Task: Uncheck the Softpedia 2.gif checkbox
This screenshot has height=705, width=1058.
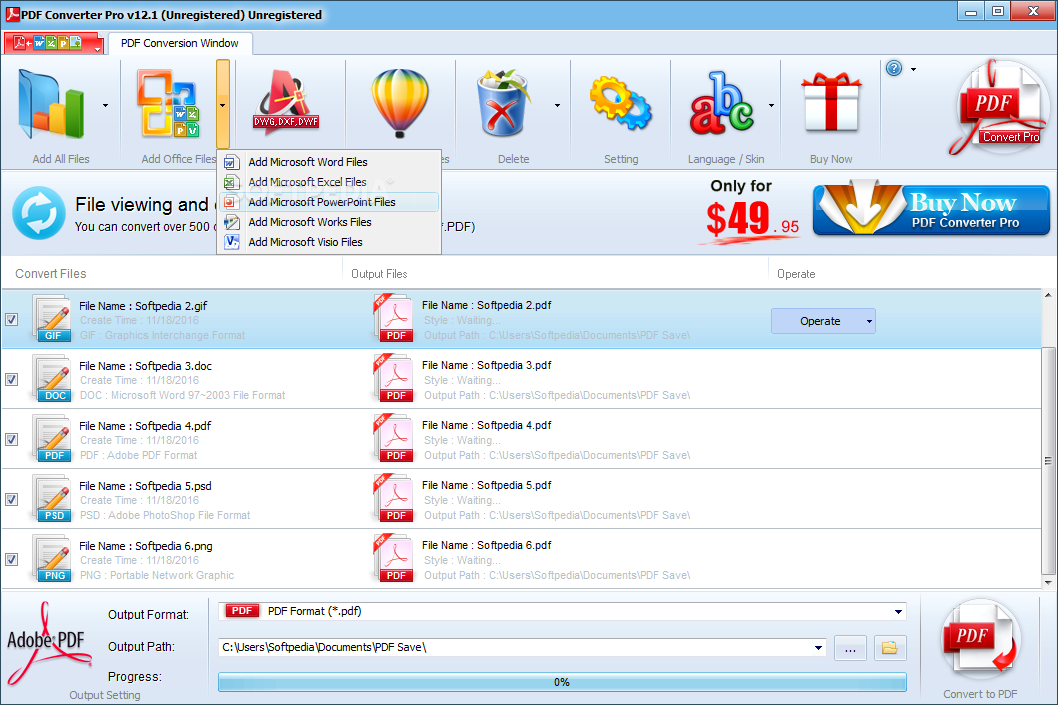Action: 11,320
